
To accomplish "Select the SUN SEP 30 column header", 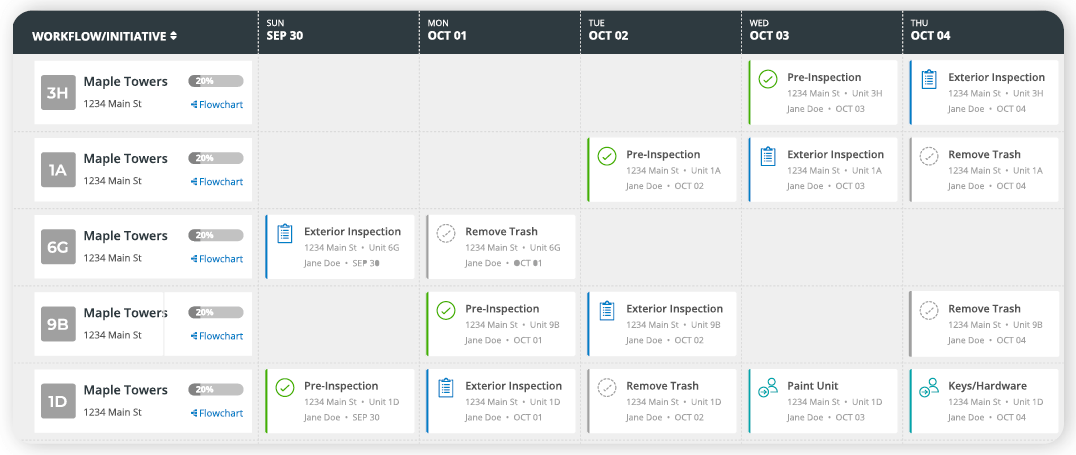I will click(285, 30).
